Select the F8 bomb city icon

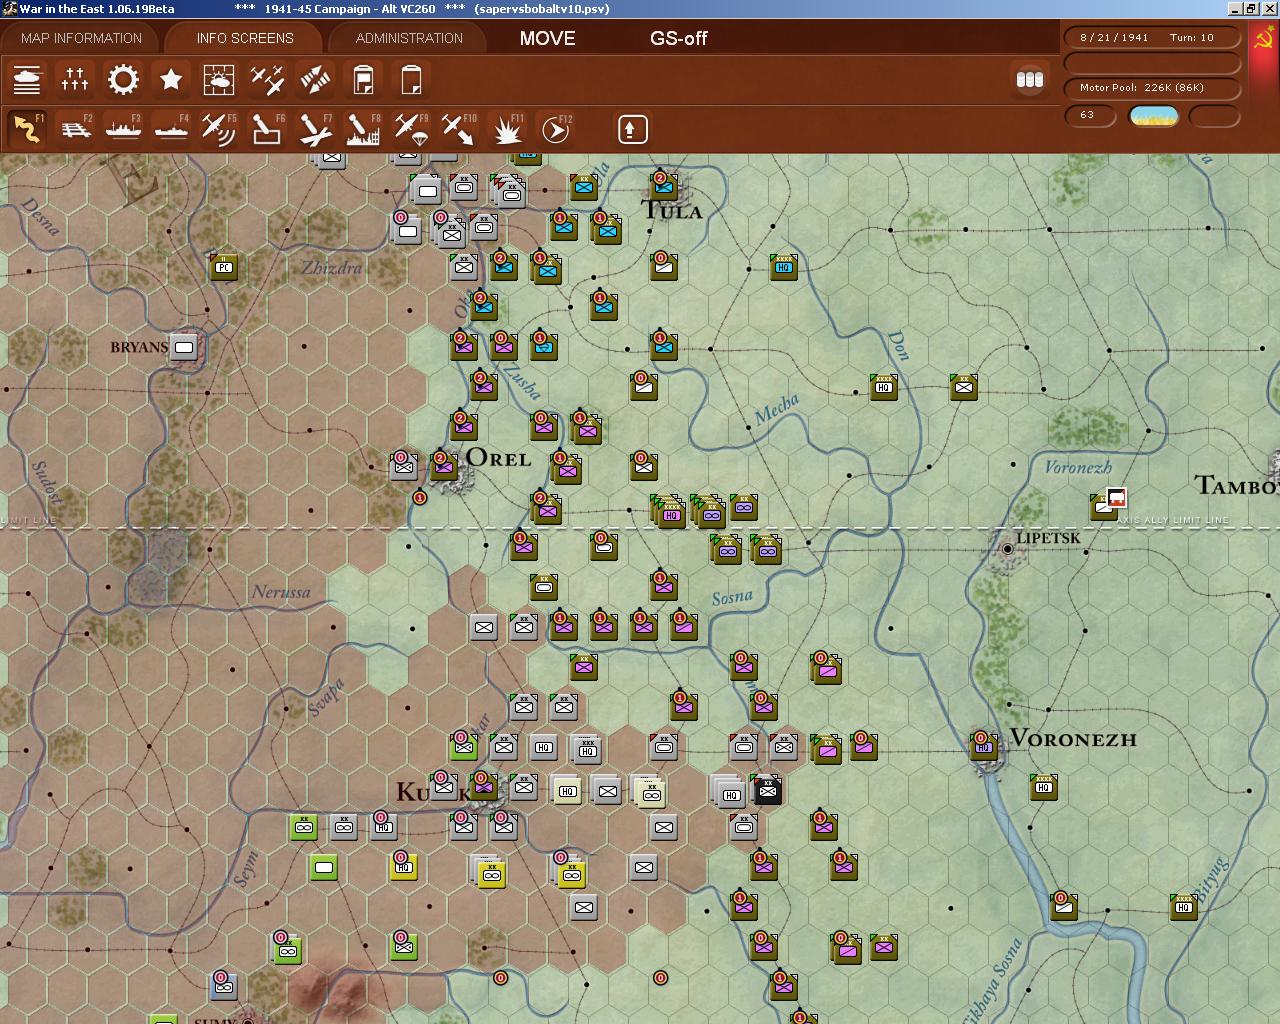coord(363,129)
